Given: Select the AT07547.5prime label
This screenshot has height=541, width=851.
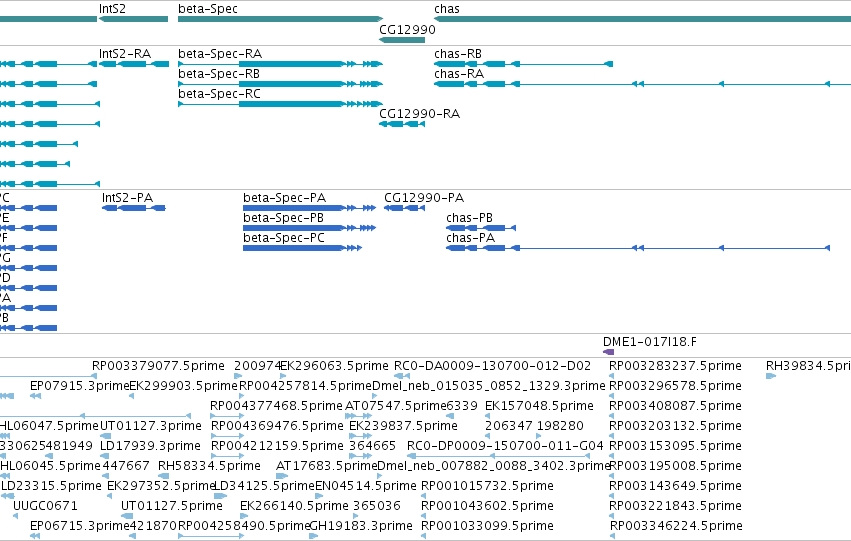Looking at the screenshot, I should (395, 406).
